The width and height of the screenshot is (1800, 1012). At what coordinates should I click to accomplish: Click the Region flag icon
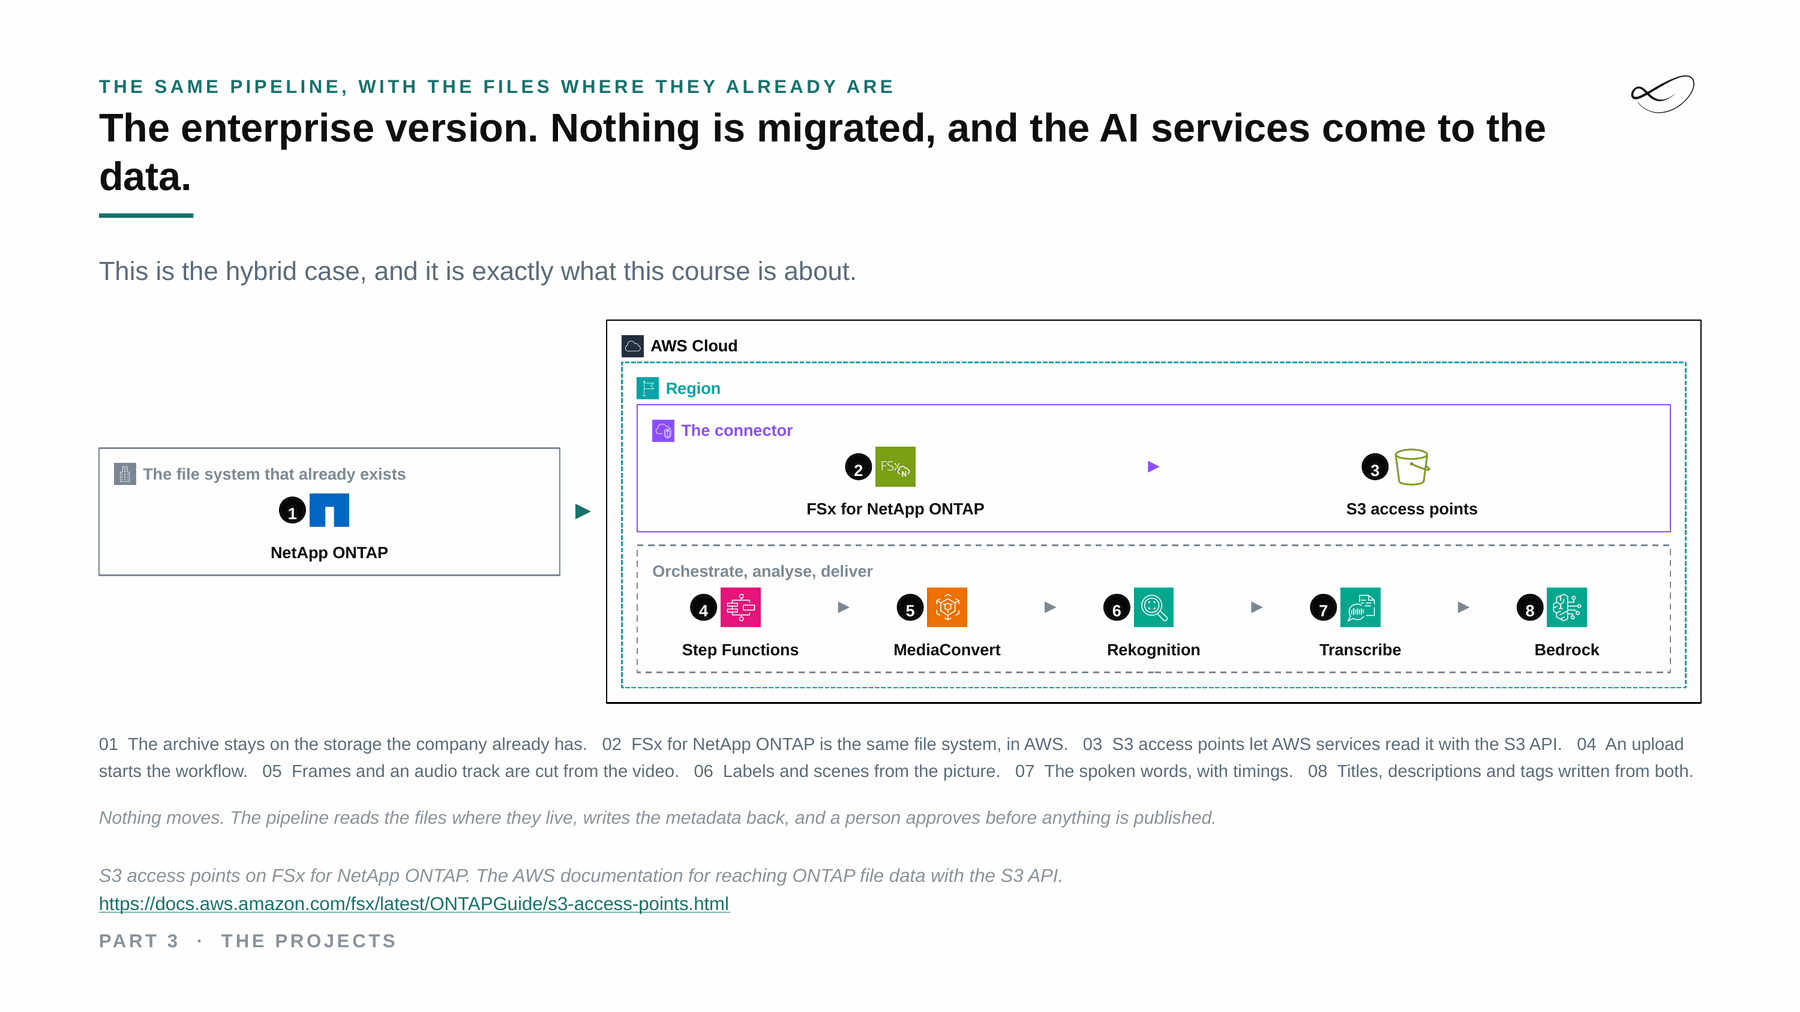tap(648, 388)
